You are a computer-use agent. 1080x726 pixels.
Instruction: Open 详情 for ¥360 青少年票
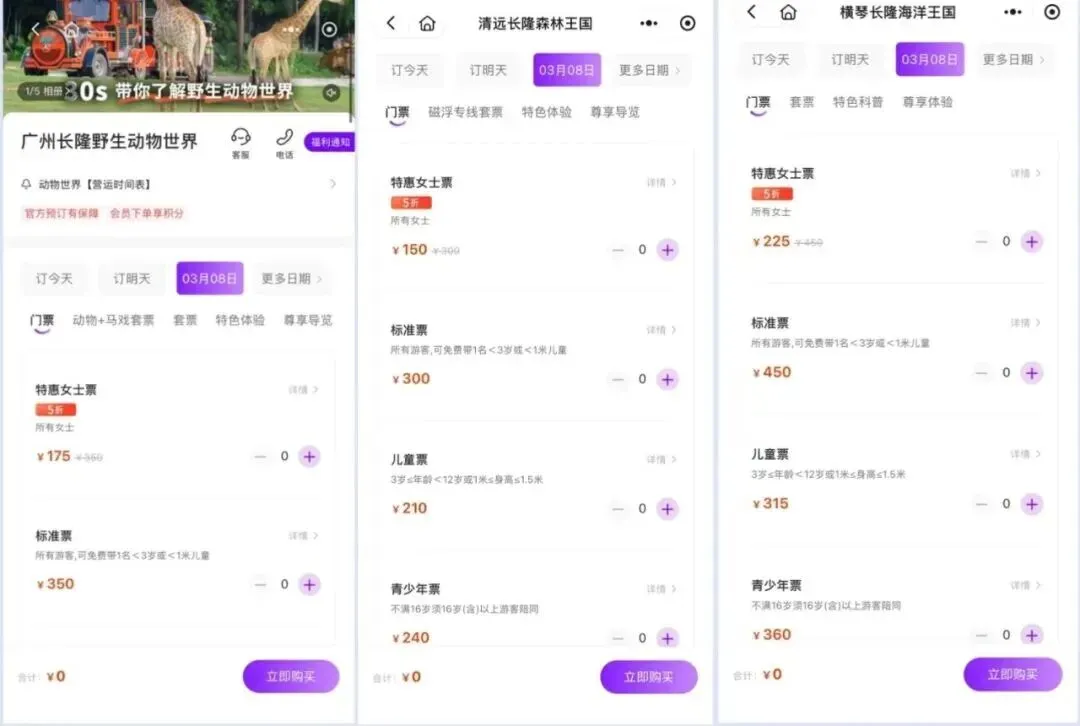(x=1025, y=585)
